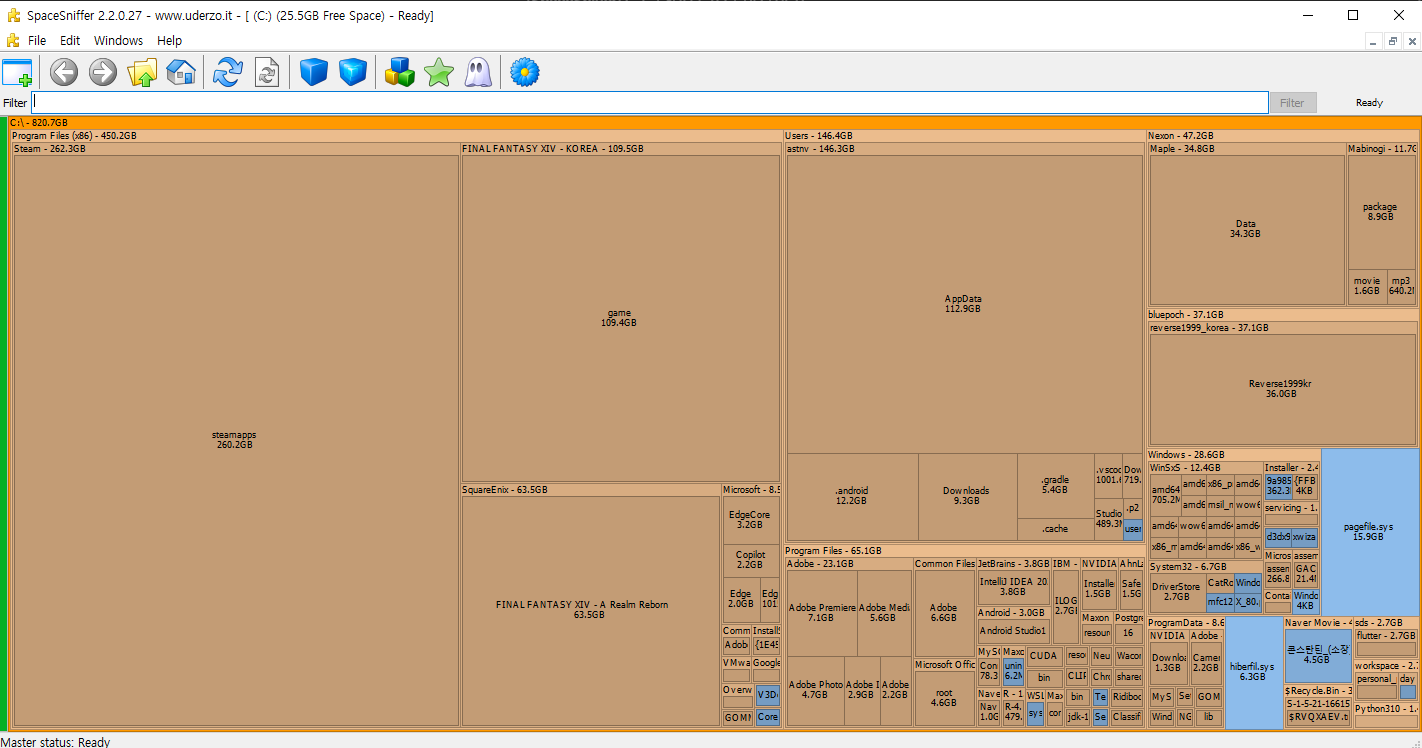Click the first blue cube detail icon

point(314,72)
